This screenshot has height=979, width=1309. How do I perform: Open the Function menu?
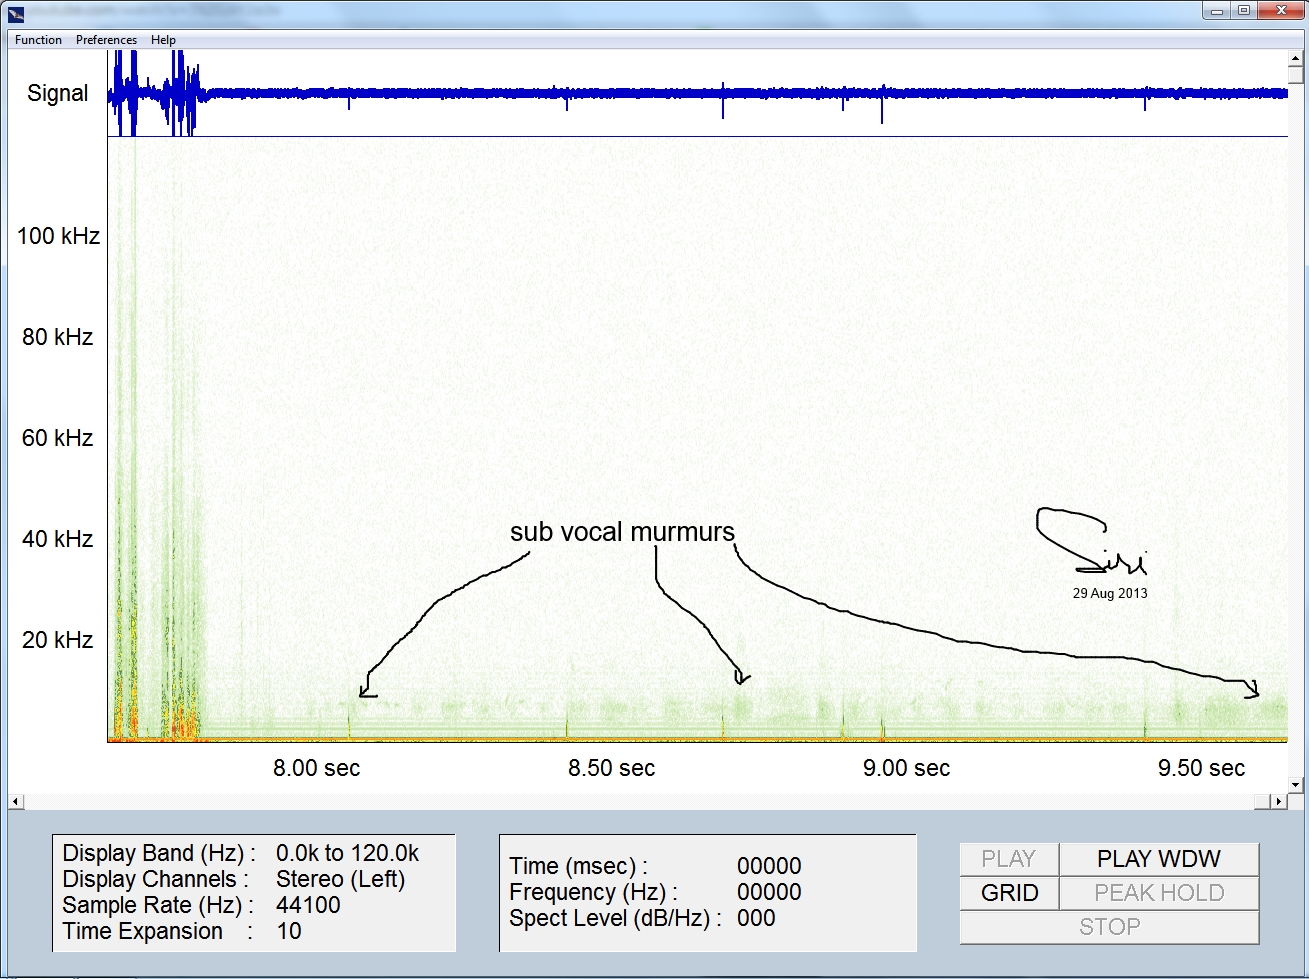point(38,40)
